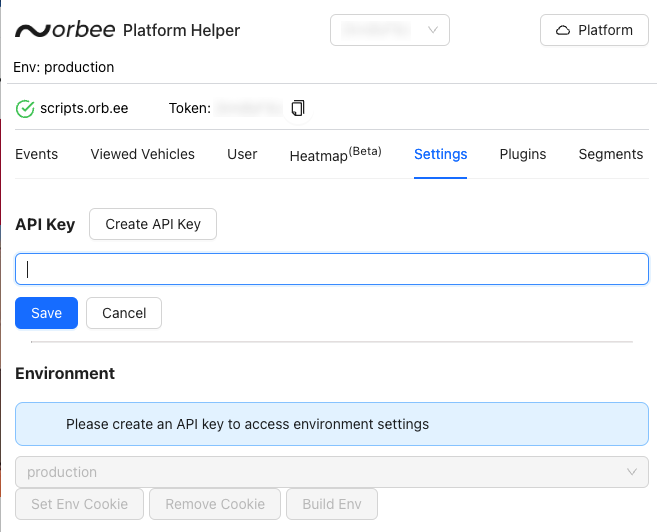Open the production environment dropdown
The height and width of the screenshot is (532, 662).
(x=331, y=472)
